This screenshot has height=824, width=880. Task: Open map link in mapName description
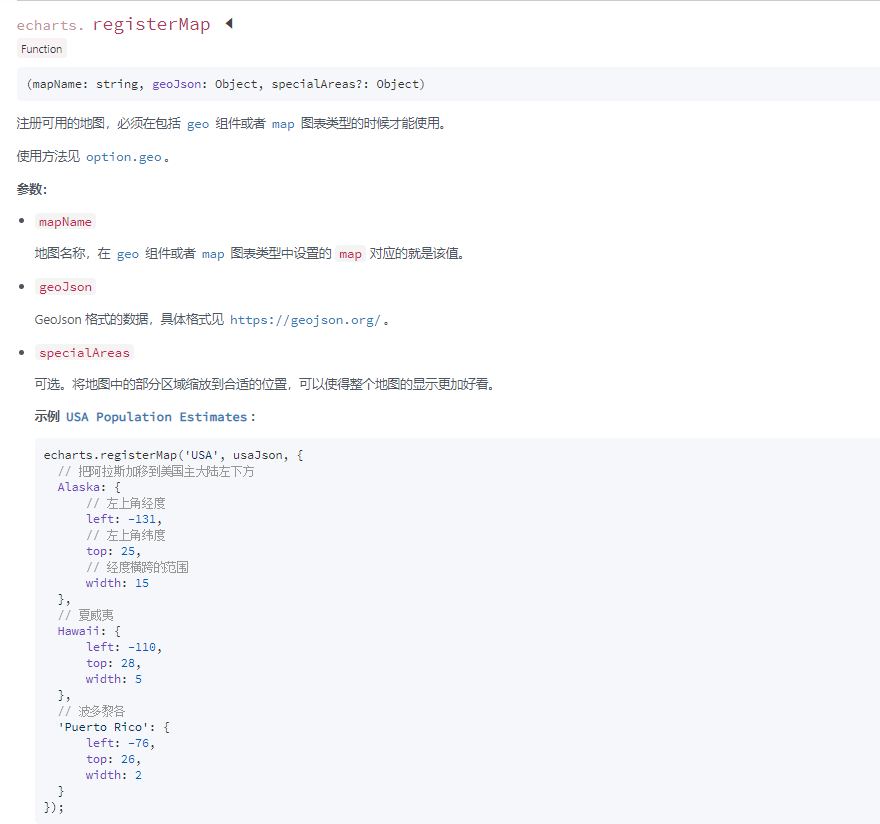213,254
